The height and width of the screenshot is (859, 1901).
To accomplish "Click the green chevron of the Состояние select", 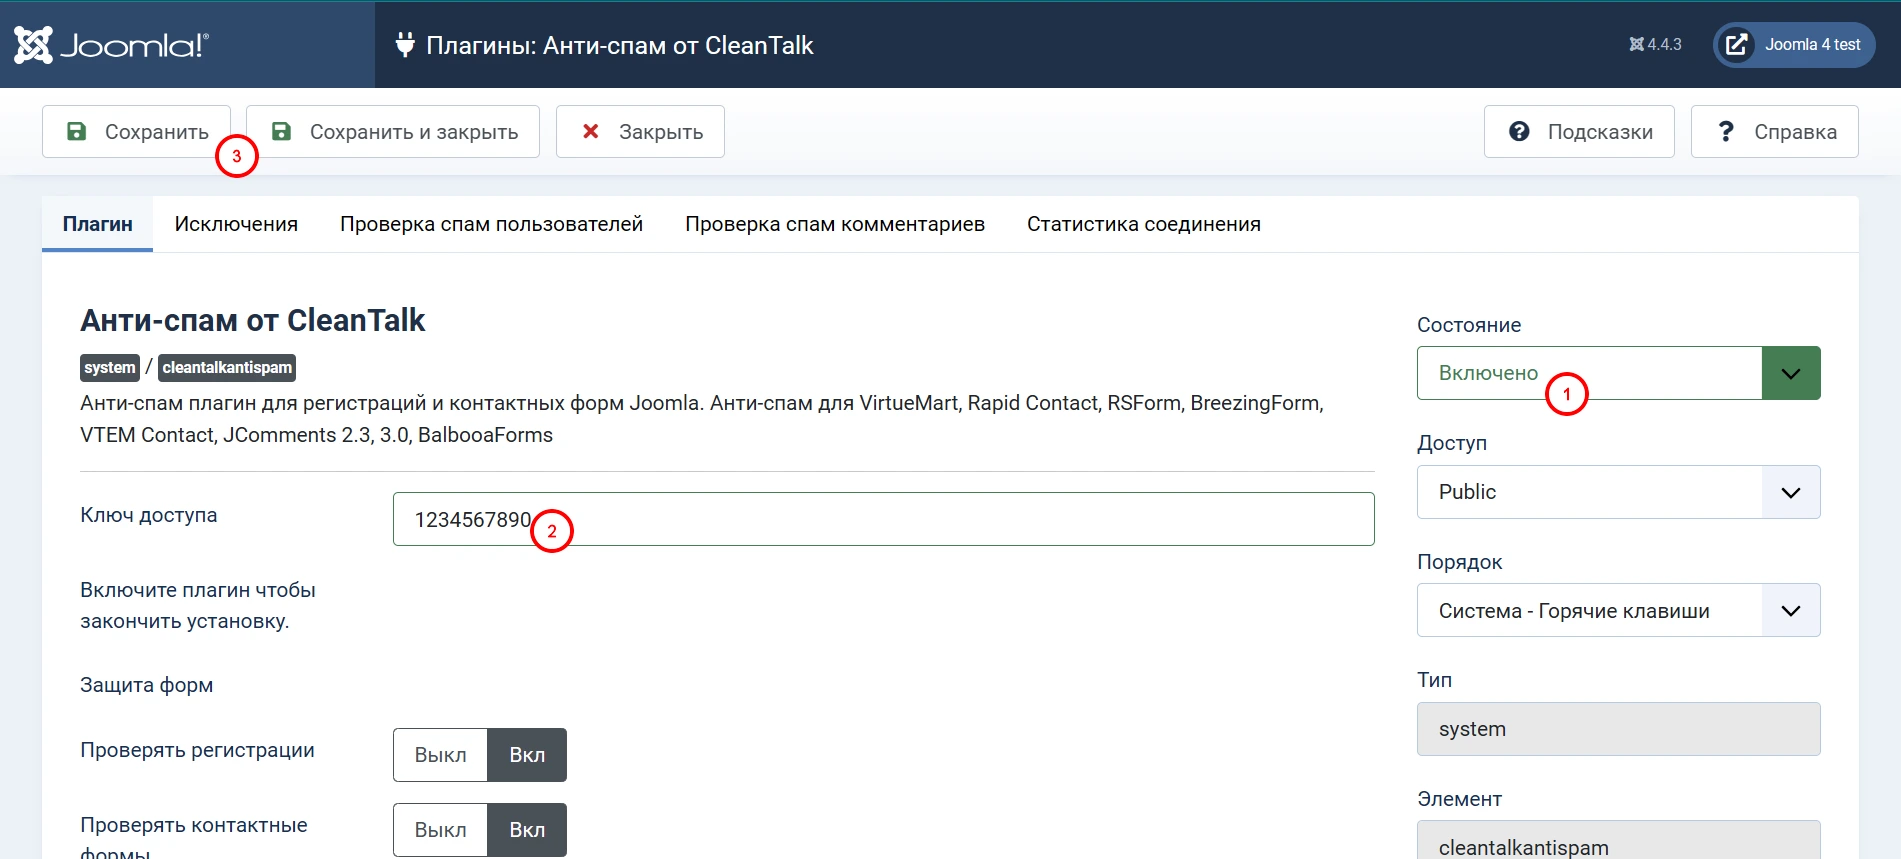I will point(1791,373).
